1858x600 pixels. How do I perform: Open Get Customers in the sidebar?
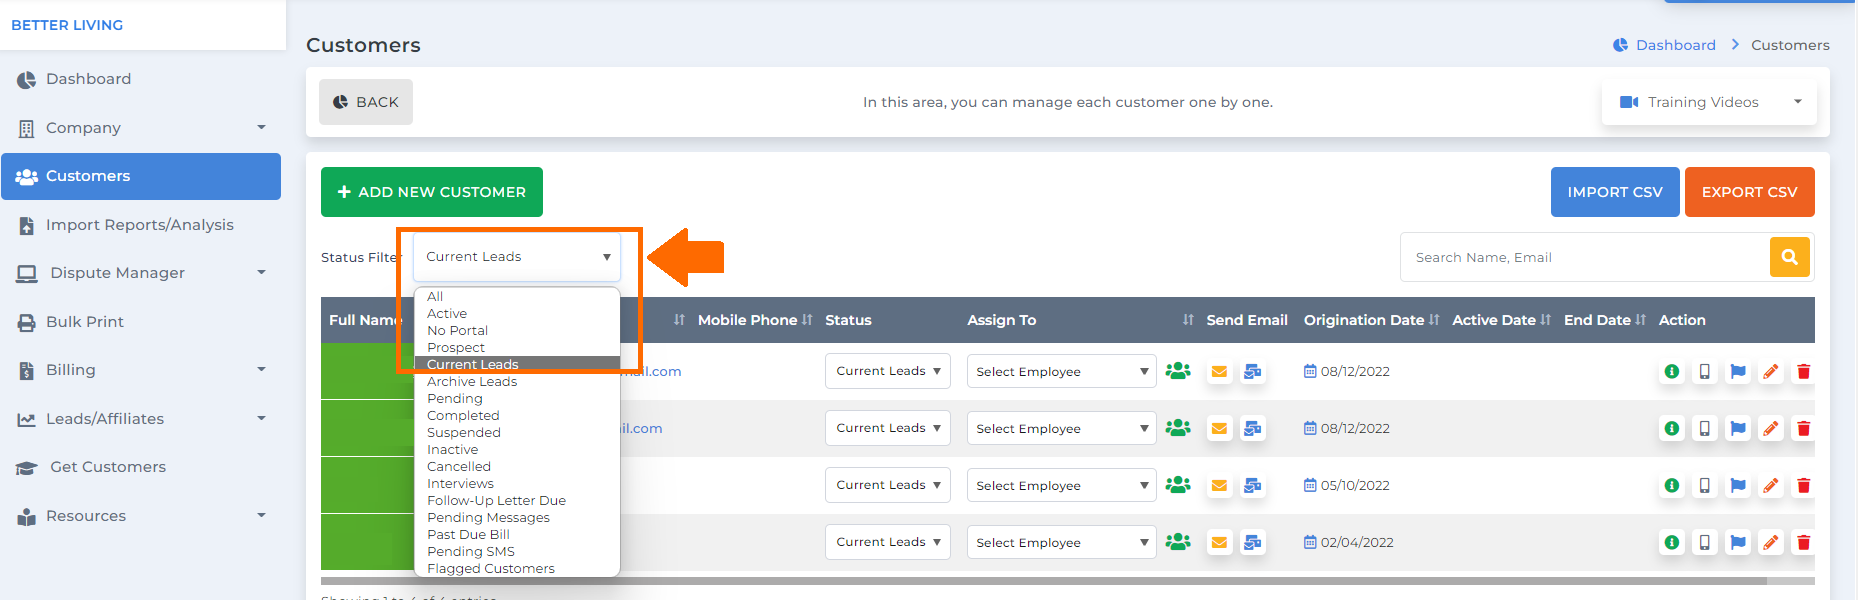141,467
